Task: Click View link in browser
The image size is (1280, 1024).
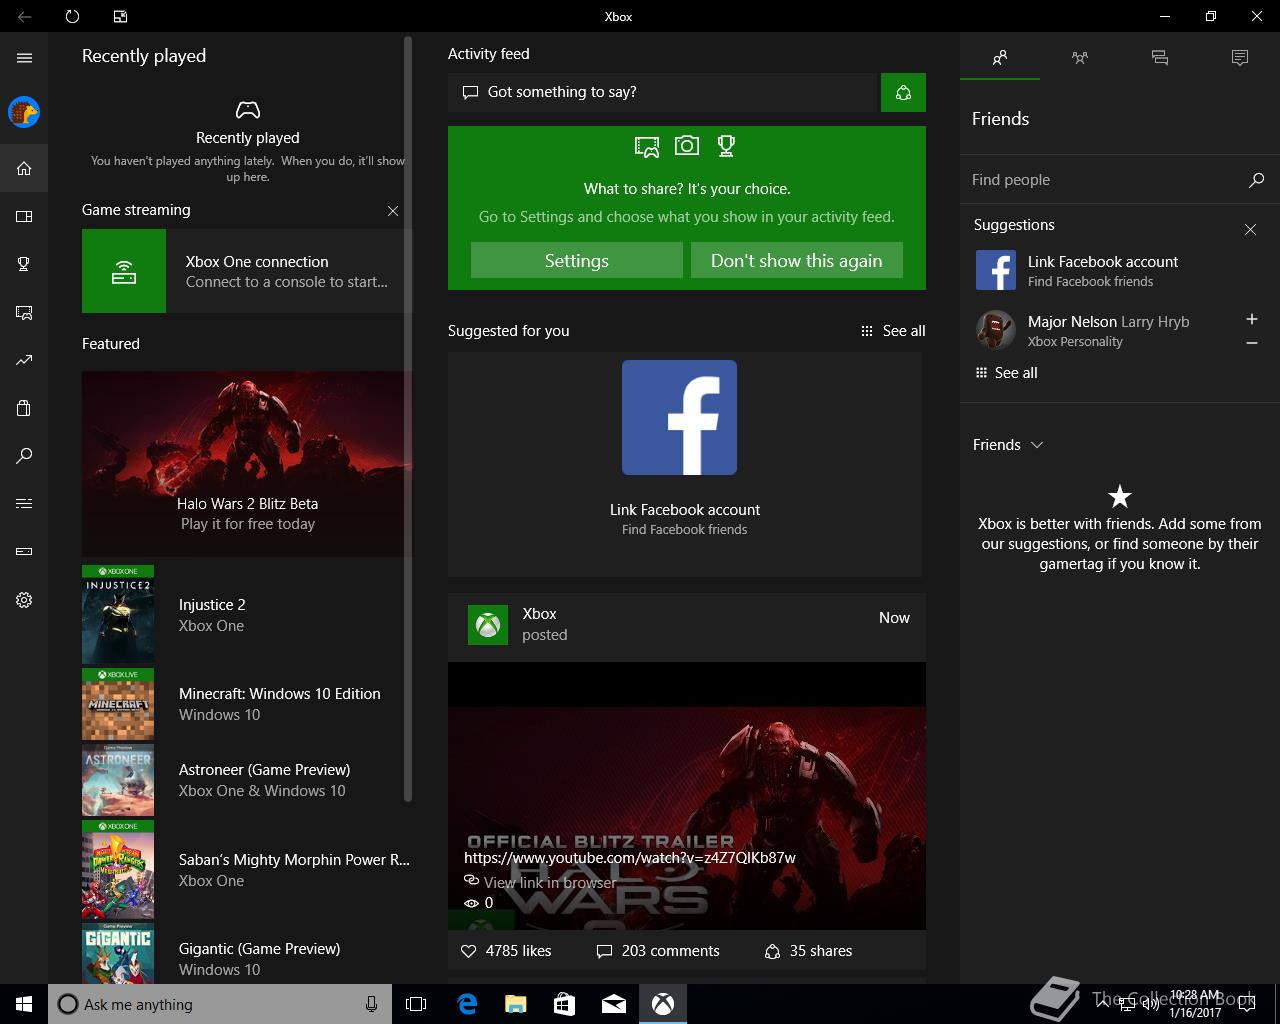Action: tap(541, 882)
